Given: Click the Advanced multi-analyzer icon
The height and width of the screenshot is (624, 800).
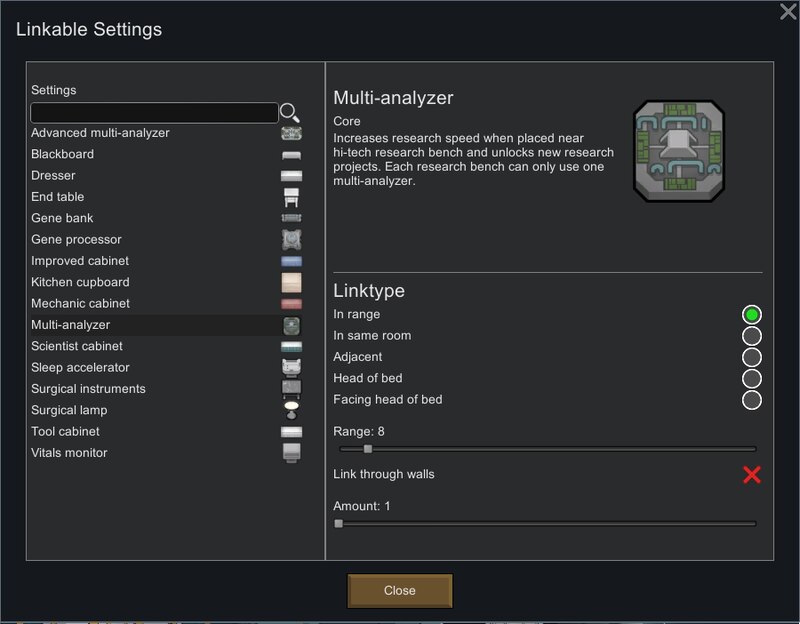Looking at the screenshot, I should 291,133.
